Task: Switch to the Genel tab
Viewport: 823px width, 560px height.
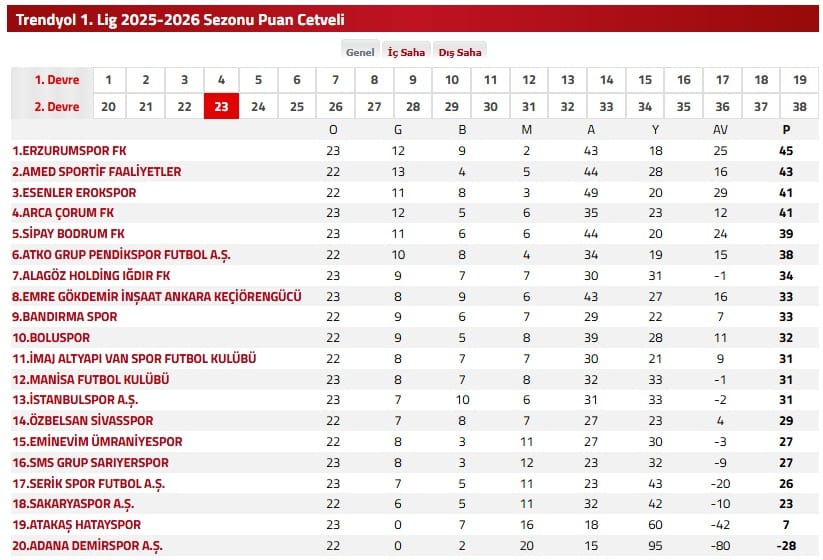Action: click(359, 52)
